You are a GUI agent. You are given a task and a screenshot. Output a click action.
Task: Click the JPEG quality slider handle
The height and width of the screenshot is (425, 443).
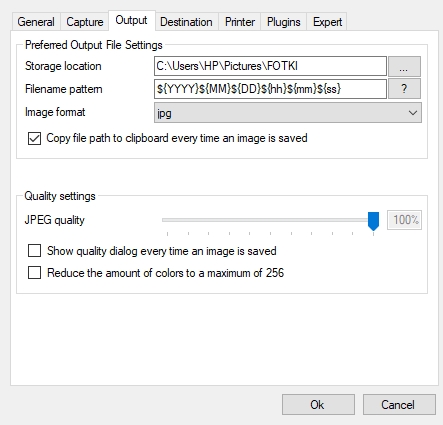(x=373, y=221)
